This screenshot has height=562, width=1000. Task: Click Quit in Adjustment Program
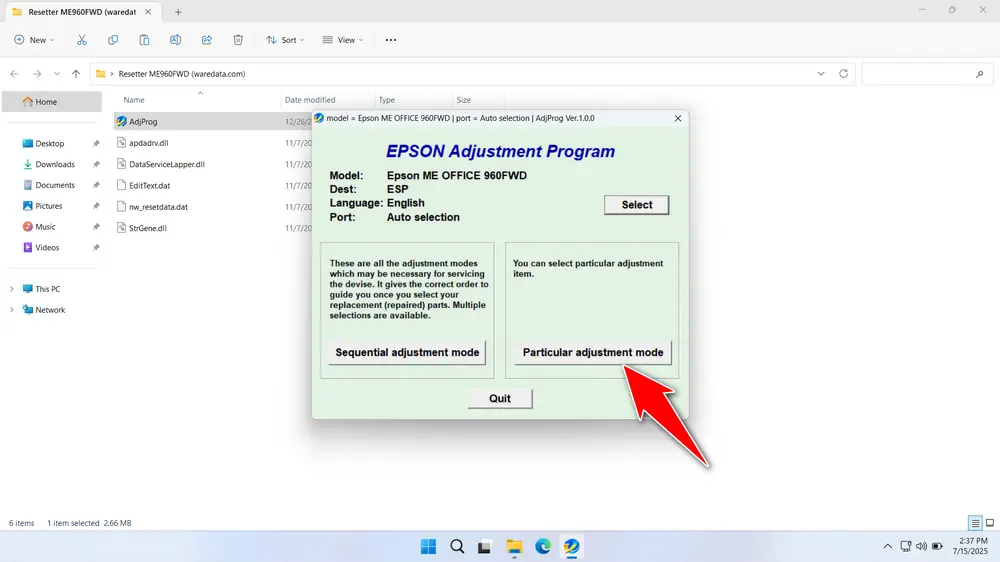pyautogui.click(x=499, y=399)
